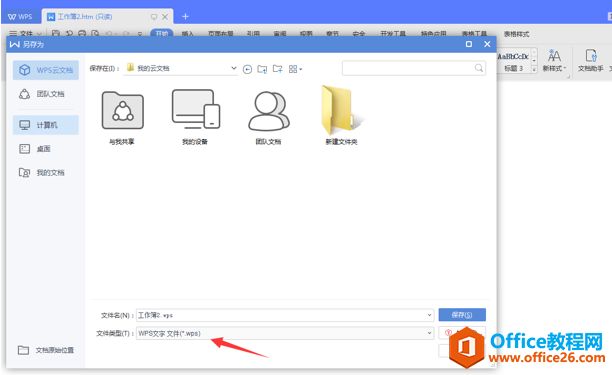Open the 文件 menu in WPS window

coord(25,34)
